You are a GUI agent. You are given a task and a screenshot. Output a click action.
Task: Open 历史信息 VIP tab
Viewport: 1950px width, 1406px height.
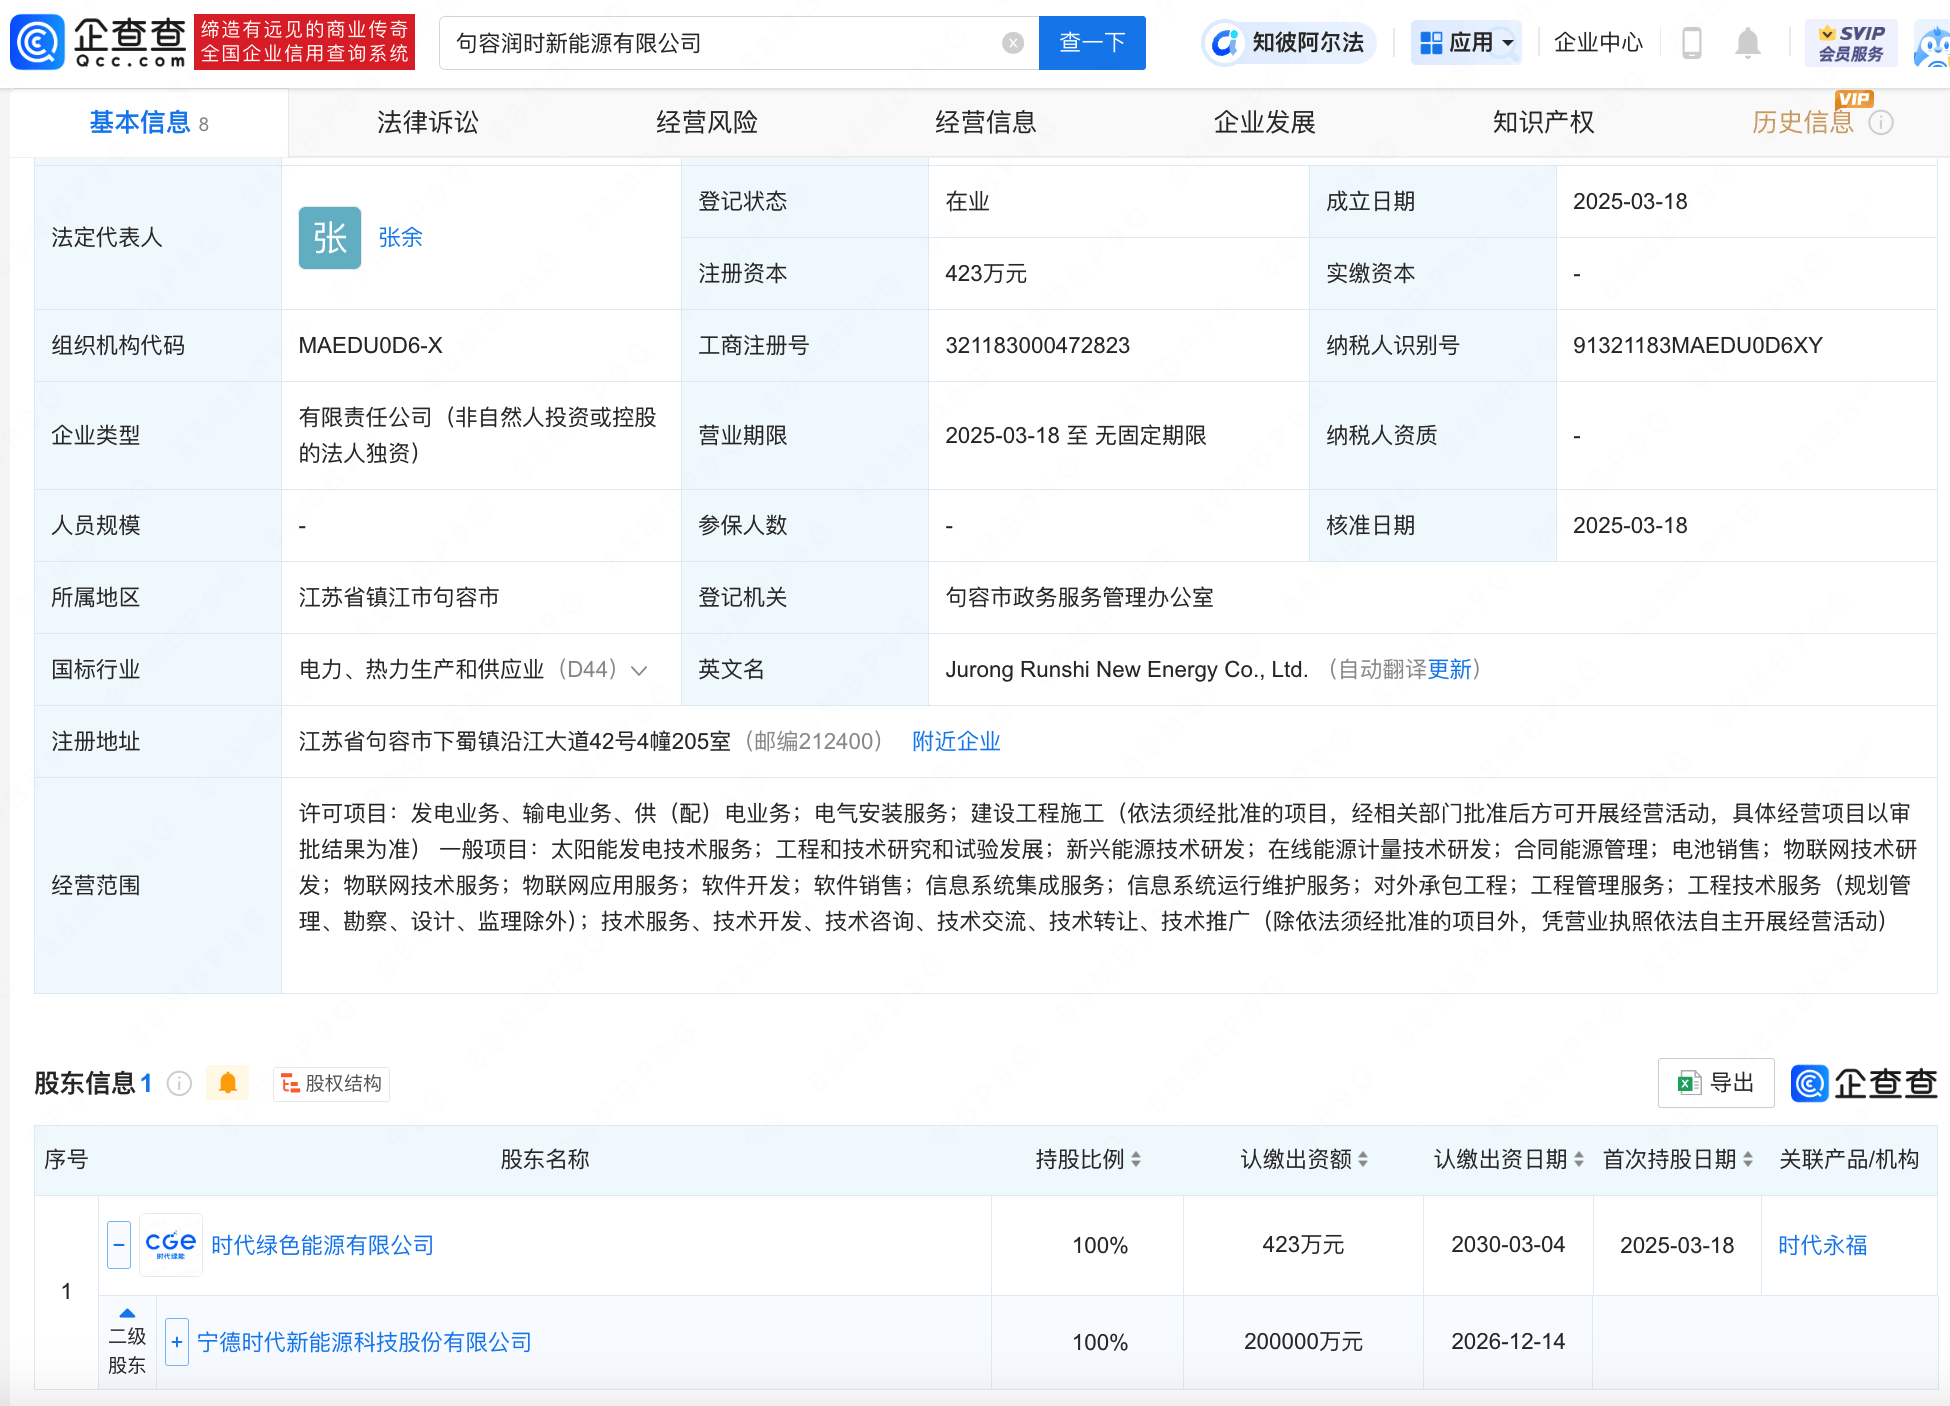tap(1803, 123)
